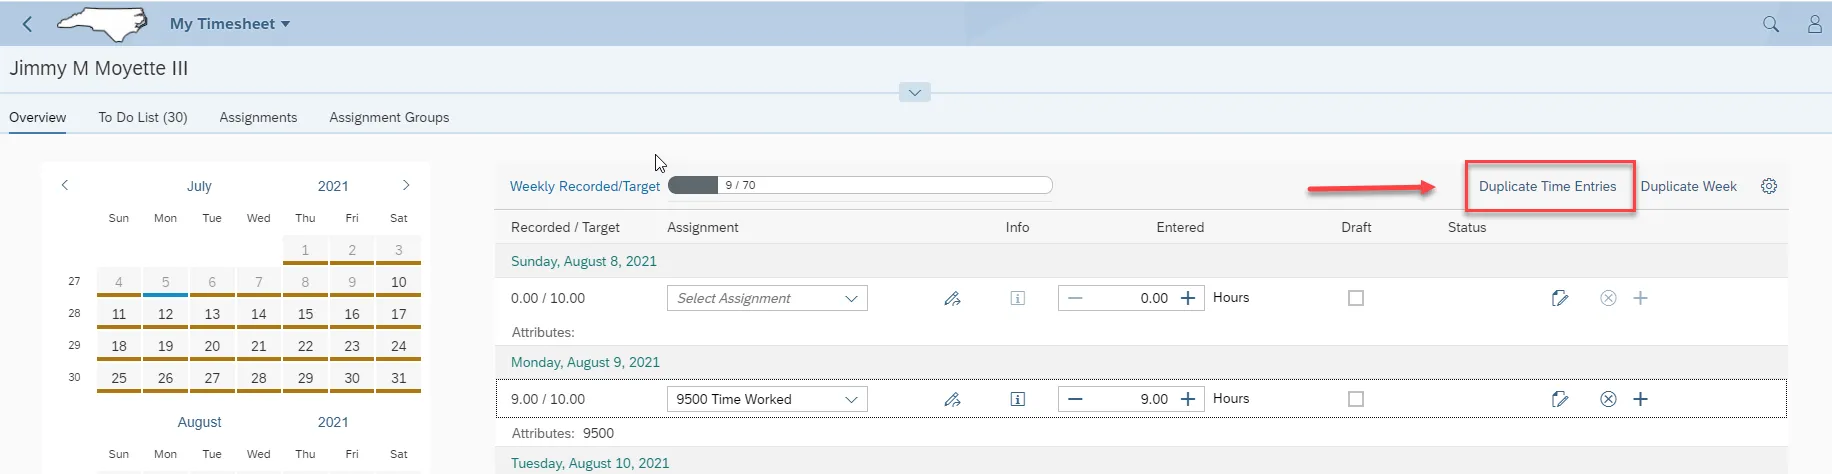The height and width of the screenshot is (474, 1832).
Task: Click the info icon for Monday's entry
Action: click(1017, 399)
